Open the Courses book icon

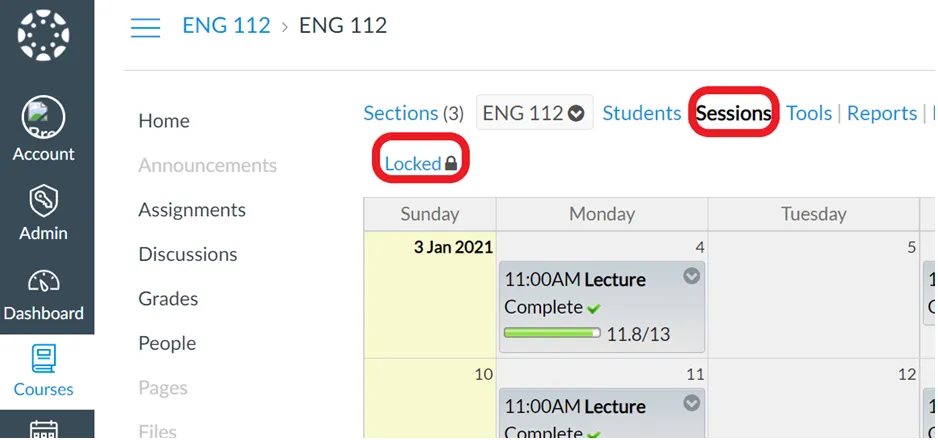43,359
